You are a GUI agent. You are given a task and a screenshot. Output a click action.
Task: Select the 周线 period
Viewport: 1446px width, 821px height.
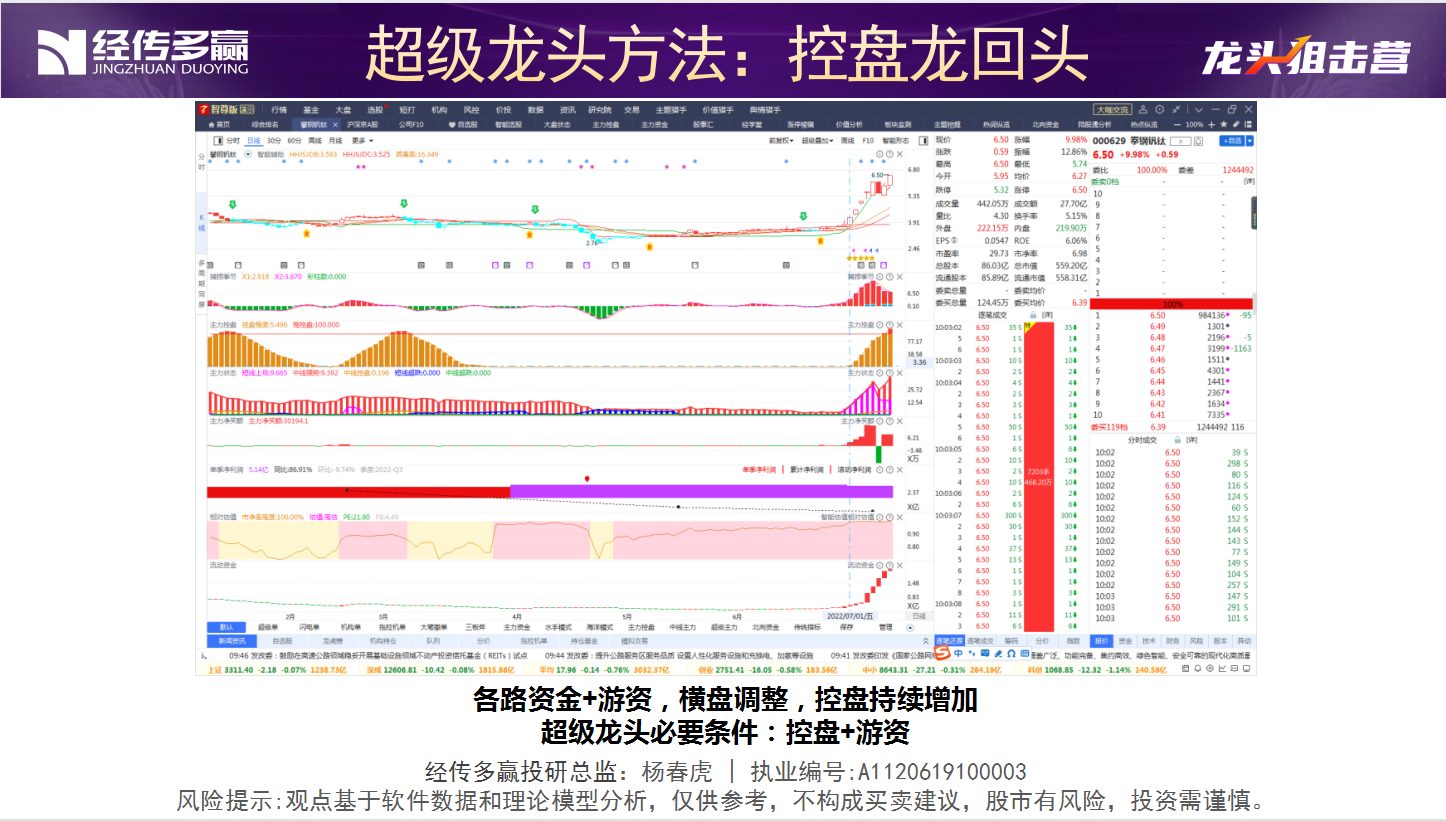point(315,140)
